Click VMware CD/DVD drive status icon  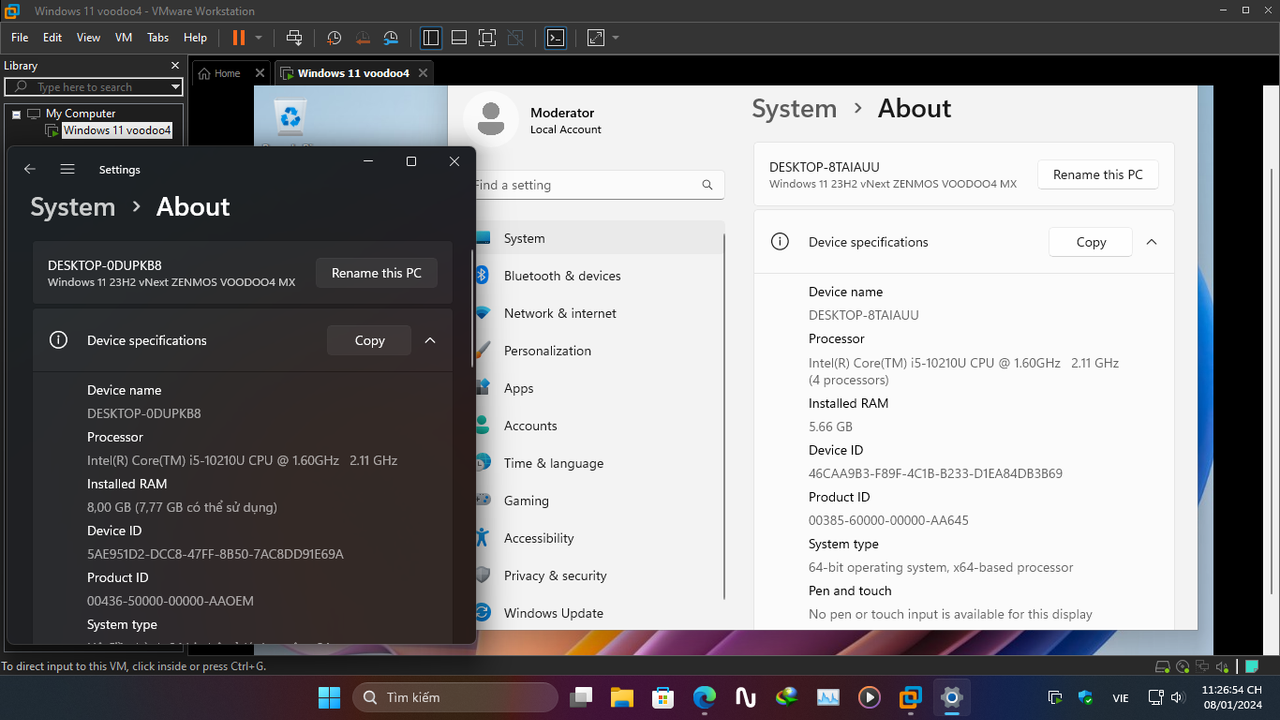click(x=1183, y=666)
